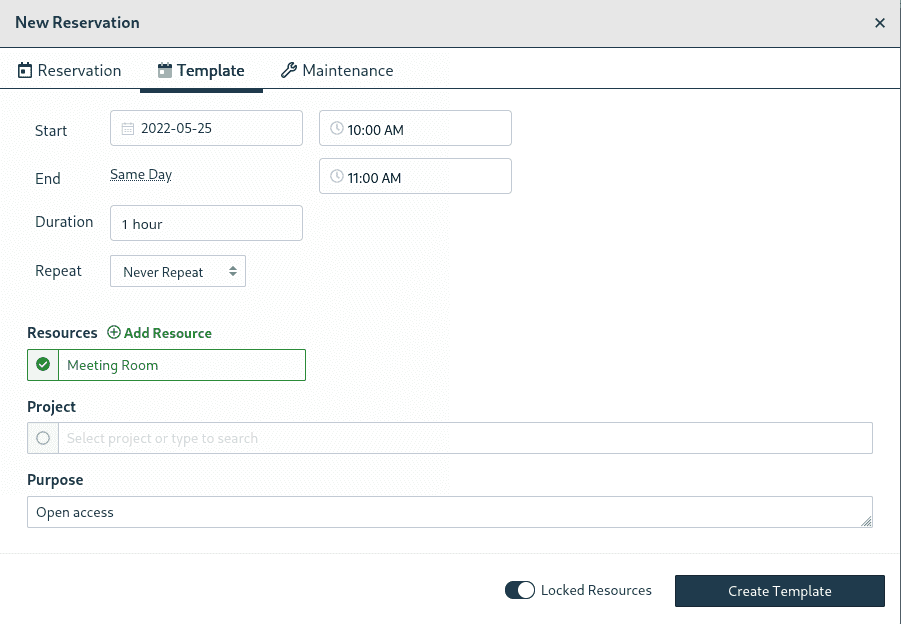Click the Add Resource link
The image size is (901, 624).
click(167, 332)
